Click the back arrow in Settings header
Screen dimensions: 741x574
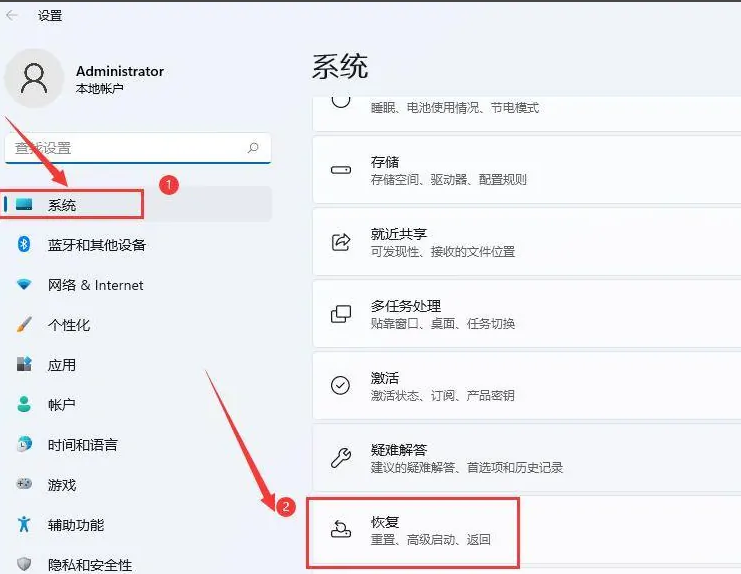click(12, 16)
